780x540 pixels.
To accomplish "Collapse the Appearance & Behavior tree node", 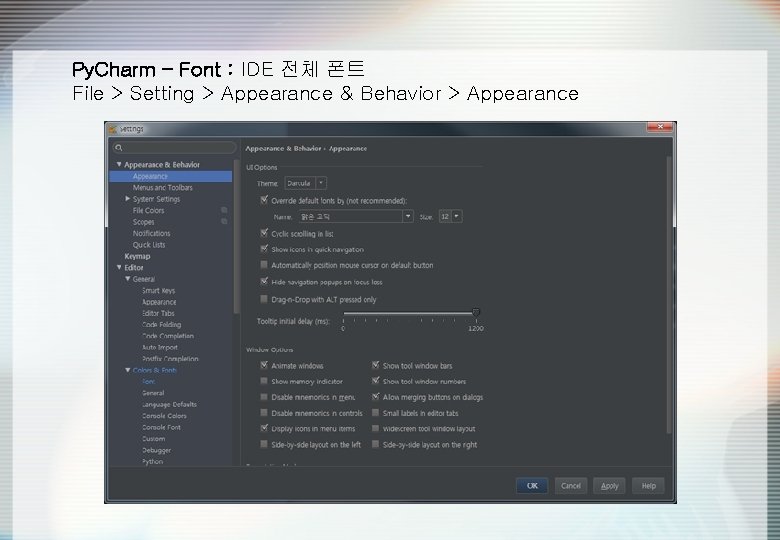I will [119, 164].
